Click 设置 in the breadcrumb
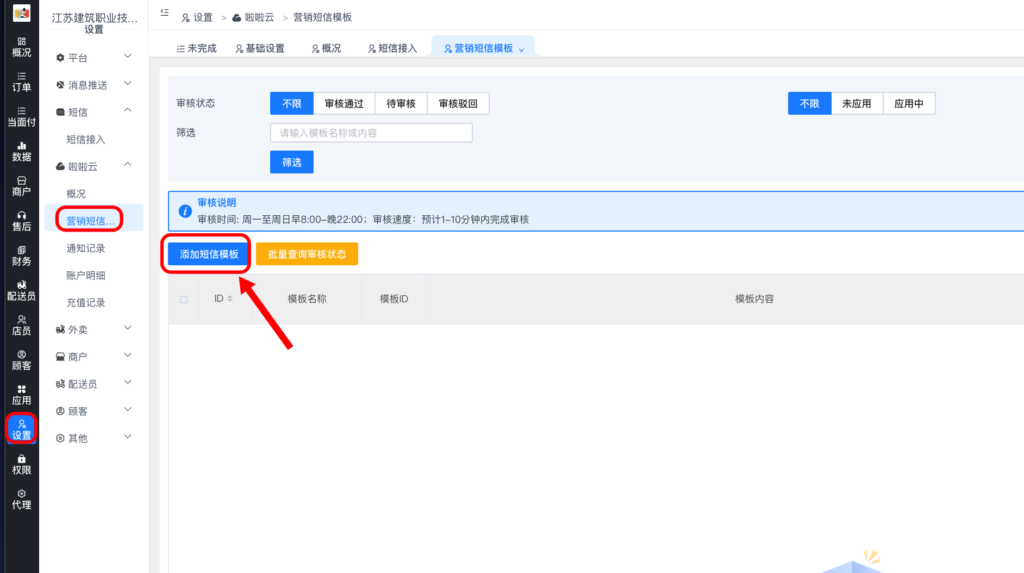Viewport: 1024px width, 573px height. (x=197, y=17)
